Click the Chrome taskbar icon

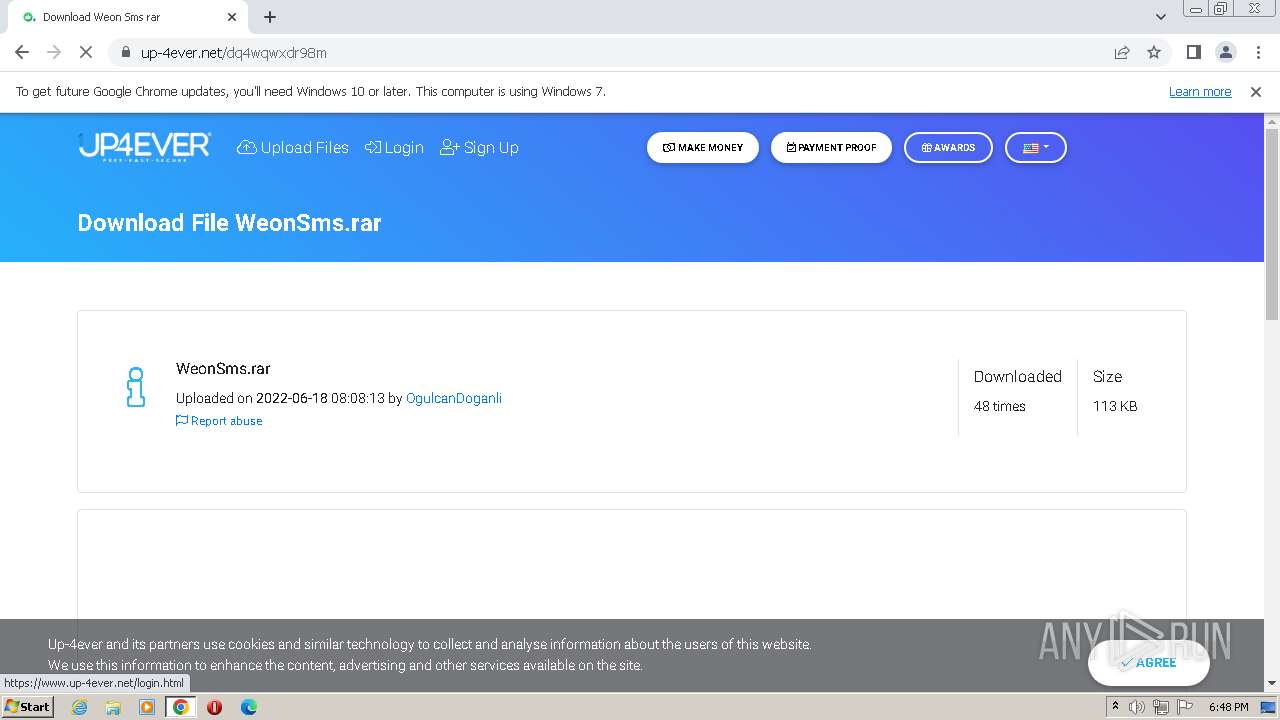click(181, 707)
